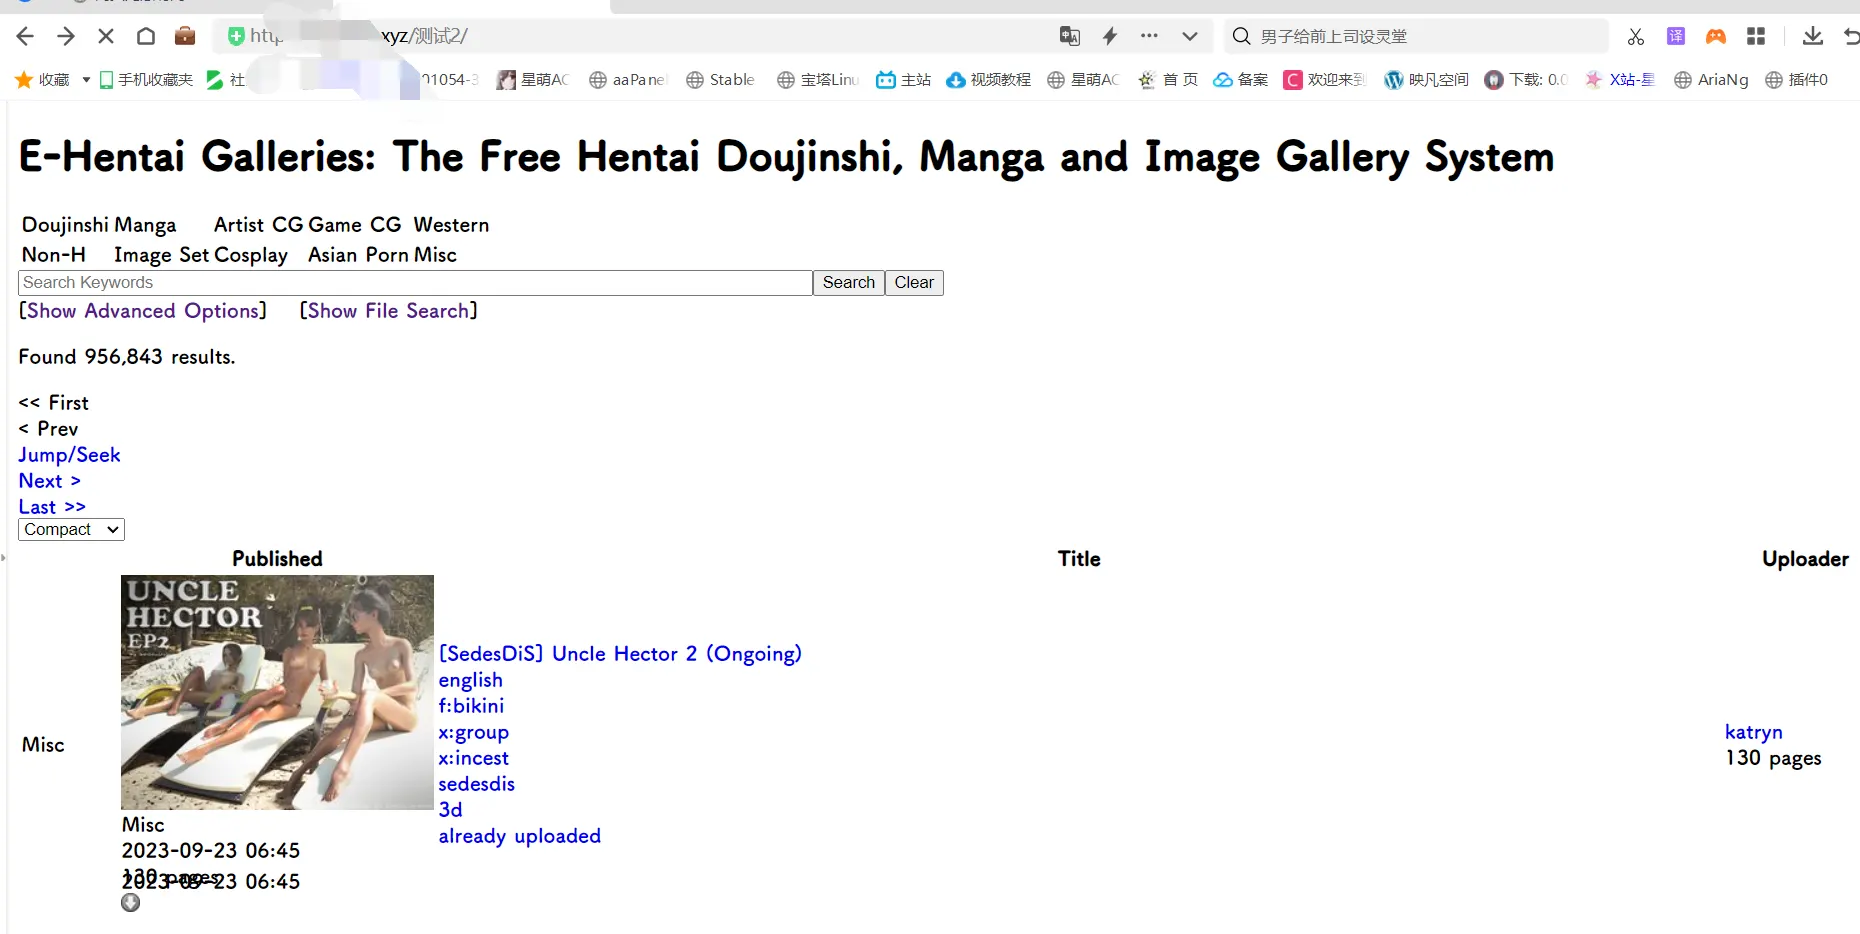Viewport: 1860px width, 934px height.
Task: Open the aaPanel bookmark
Action: click(x=628, y=80)
